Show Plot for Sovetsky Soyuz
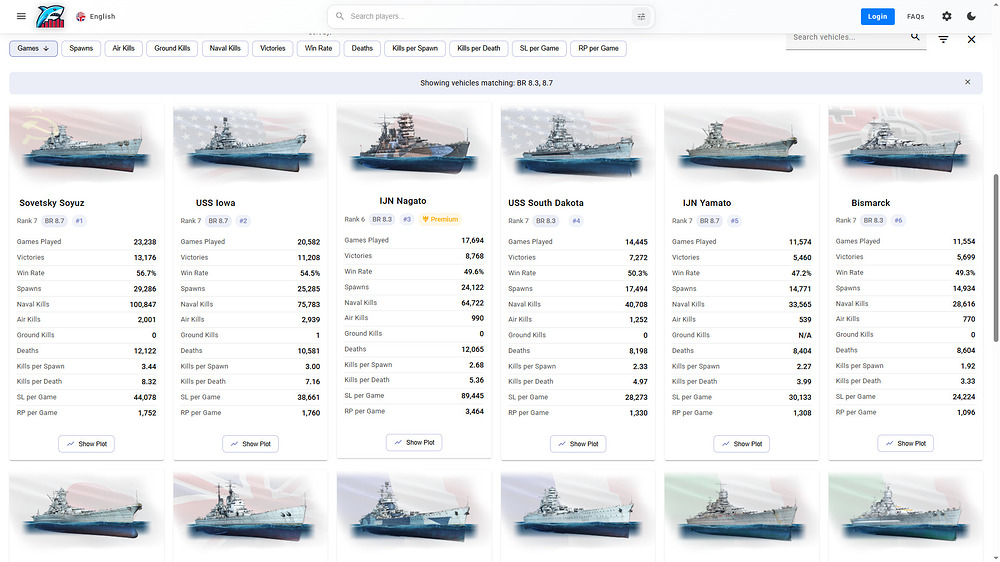This screenshot has height=562, width=1000. click(87, 444)
